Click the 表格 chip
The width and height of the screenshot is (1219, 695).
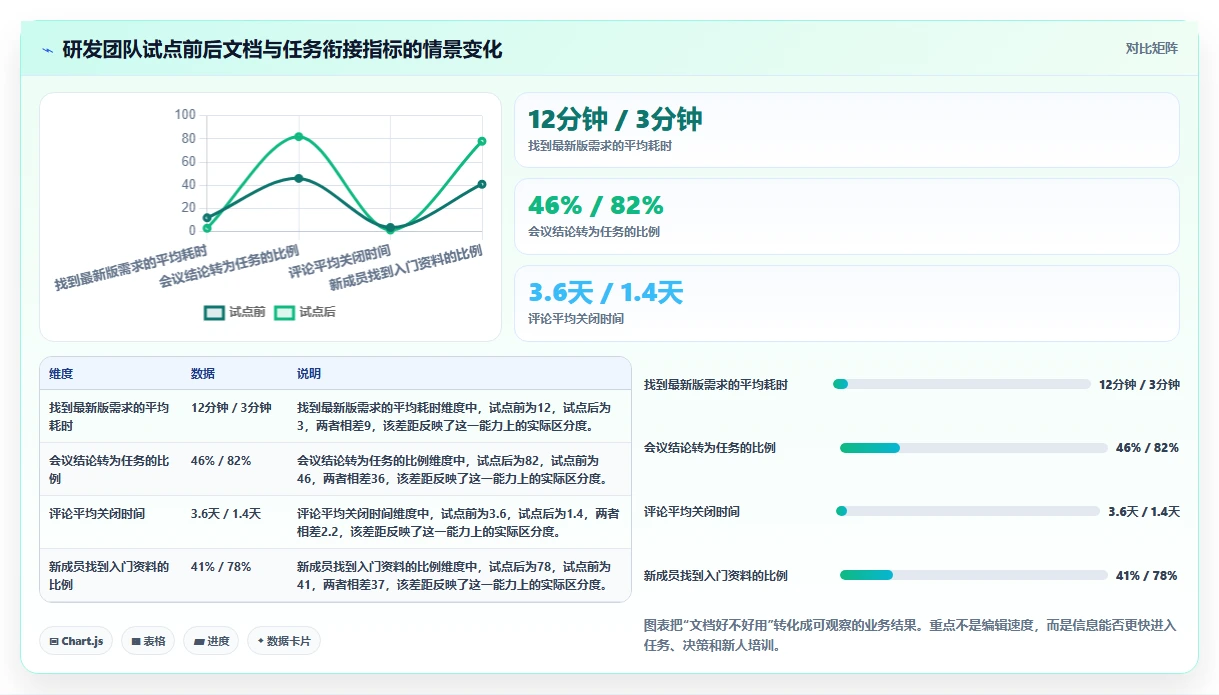(148, 641)
